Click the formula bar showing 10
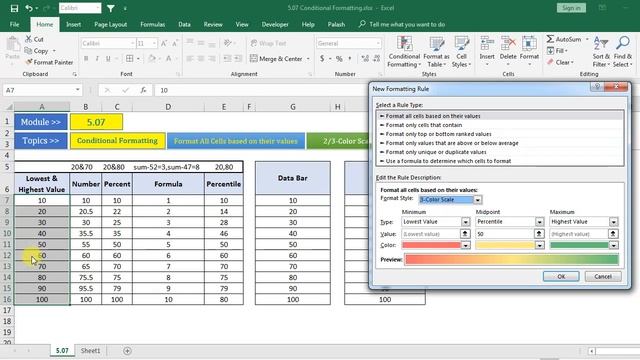 click(261, 90)
